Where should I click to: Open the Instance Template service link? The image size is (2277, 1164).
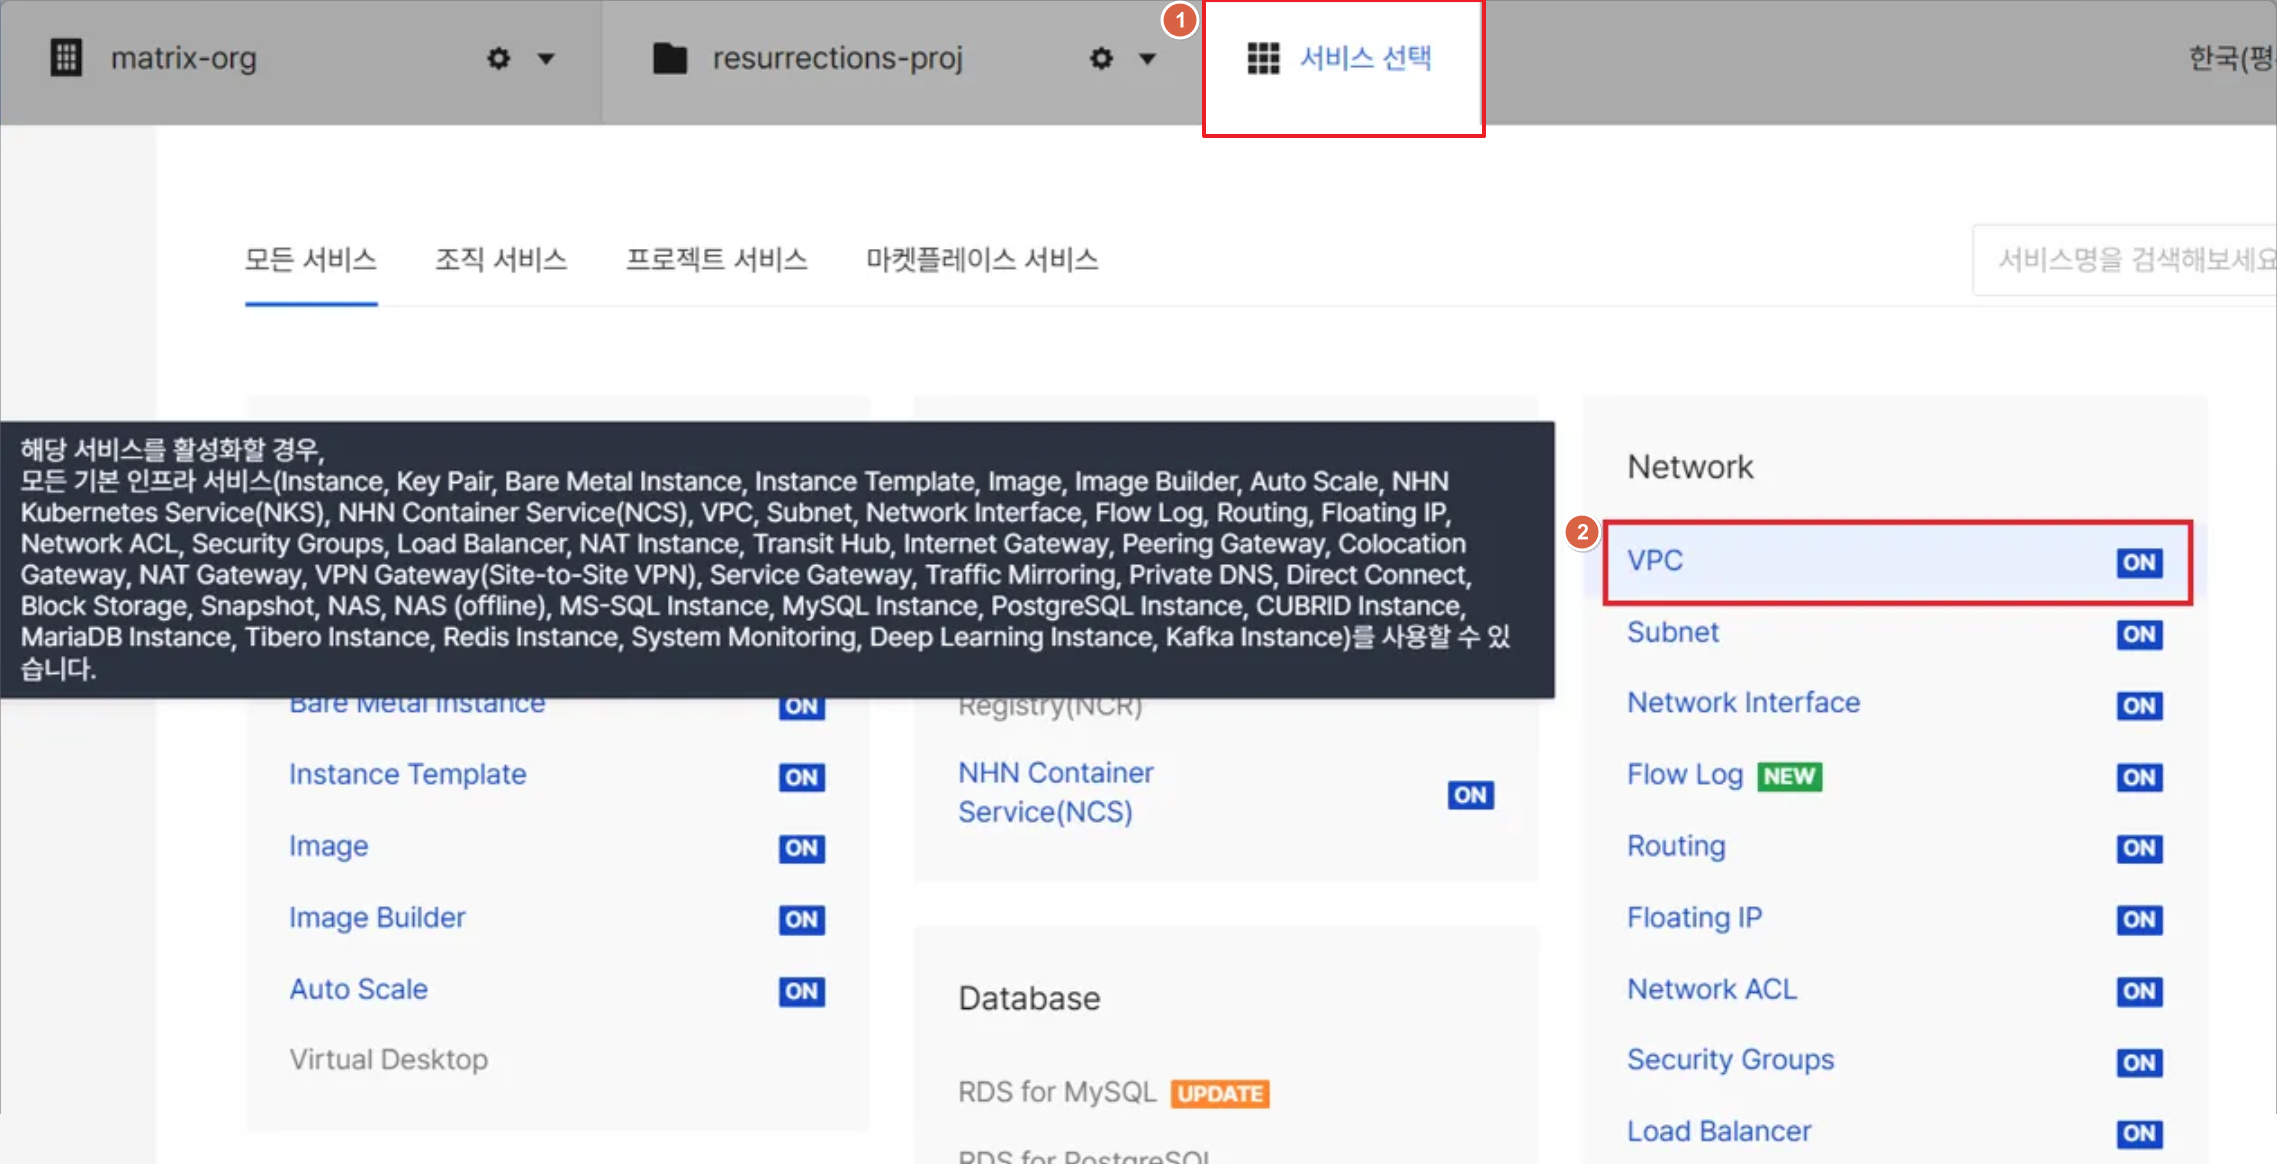tap(407, 775)
